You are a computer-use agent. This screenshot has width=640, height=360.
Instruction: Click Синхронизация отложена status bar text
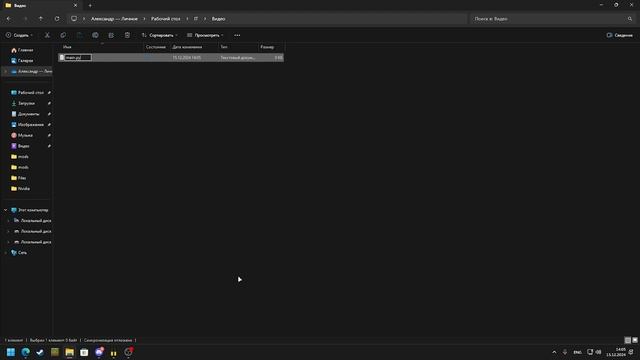coord(108,340)
